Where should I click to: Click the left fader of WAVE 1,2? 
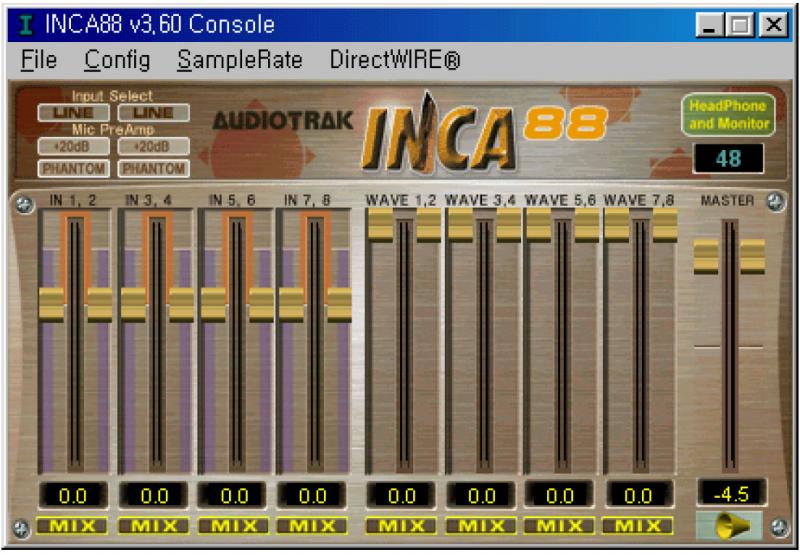[x=380, y=225]
